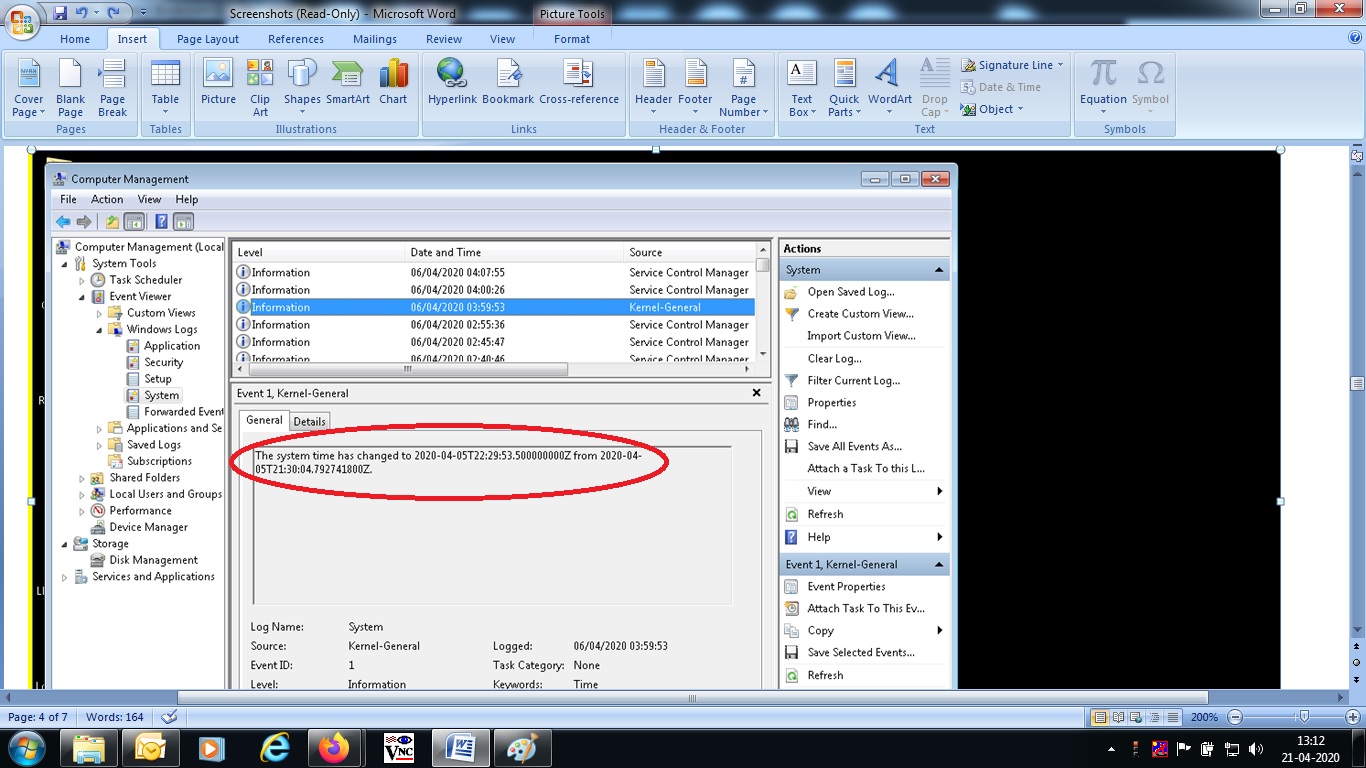The width and height of the screenshot is (1366, 768).
Task: Insert a Chart
Action: 393,82
